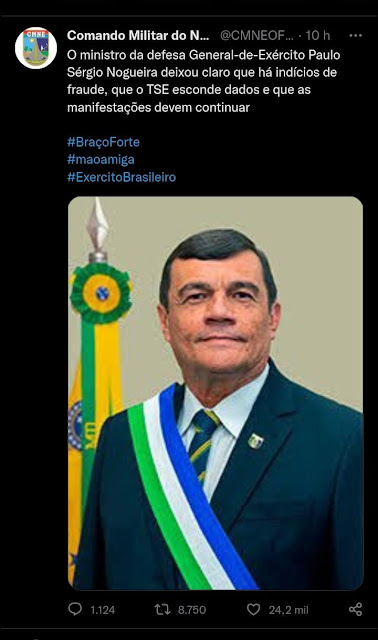Open the attached portrait photo of the minister
Screen dimensions: 378x640
tap(216, 393)
